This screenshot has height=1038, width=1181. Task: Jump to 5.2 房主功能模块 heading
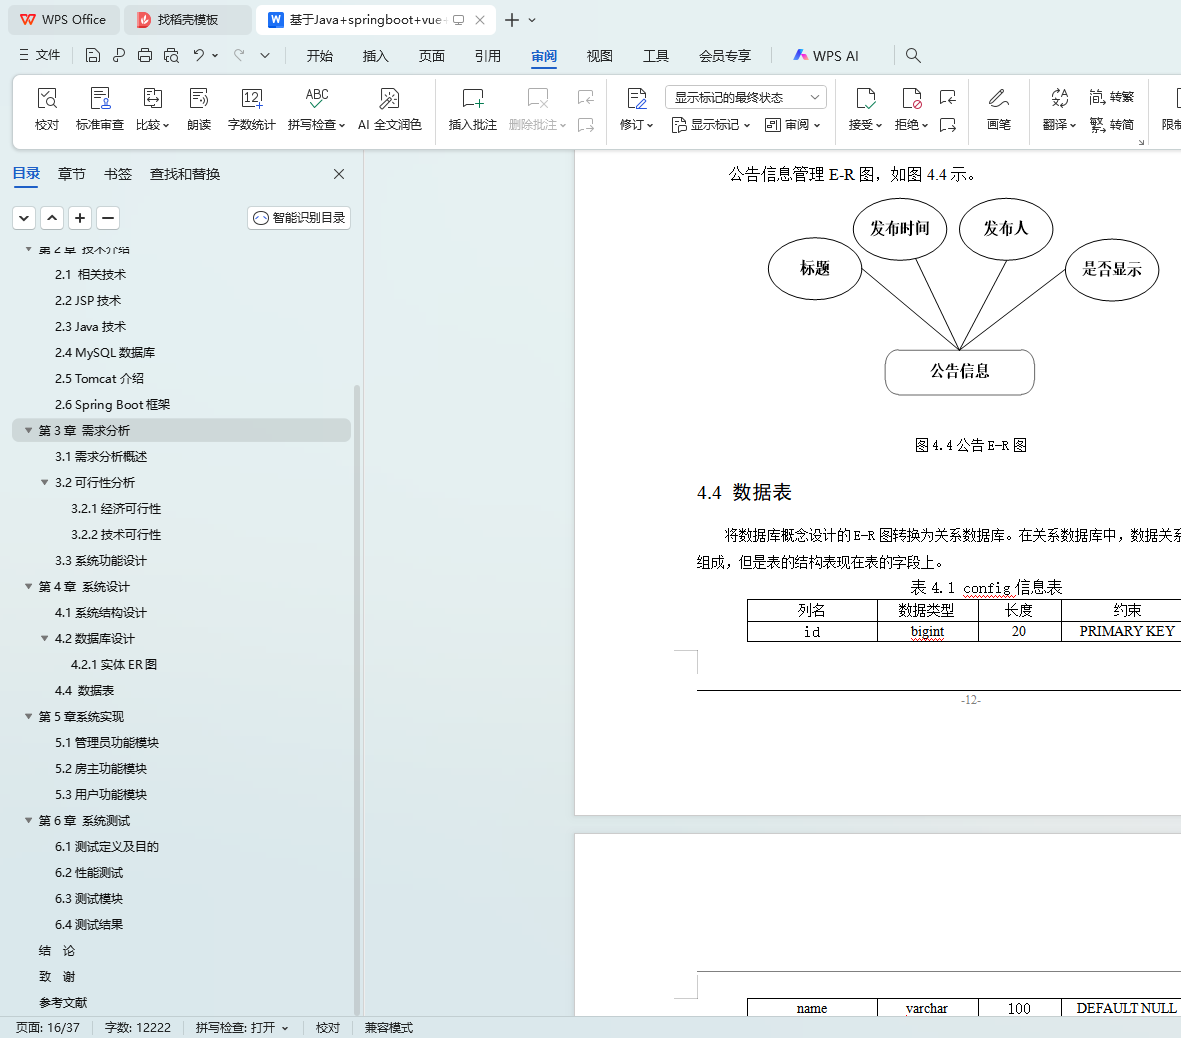click(x=101, y=768)
